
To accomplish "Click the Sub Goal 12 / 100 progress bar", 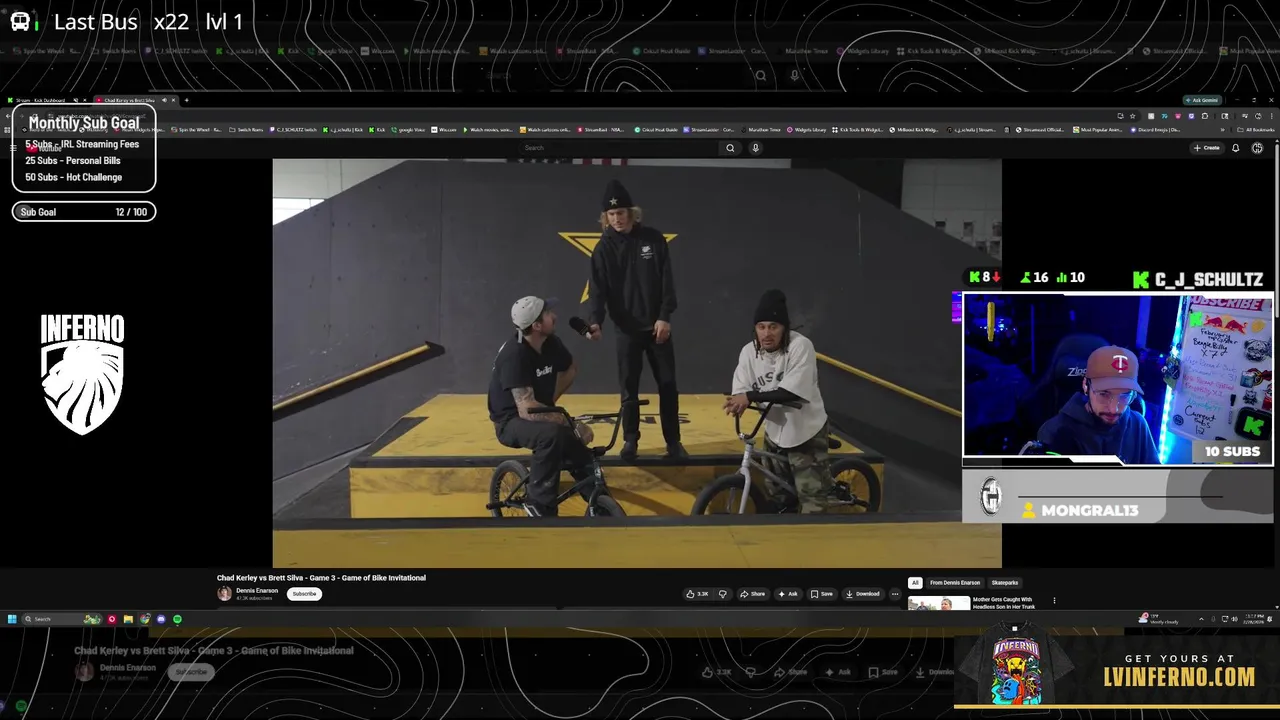I will [x=84, y=212].
